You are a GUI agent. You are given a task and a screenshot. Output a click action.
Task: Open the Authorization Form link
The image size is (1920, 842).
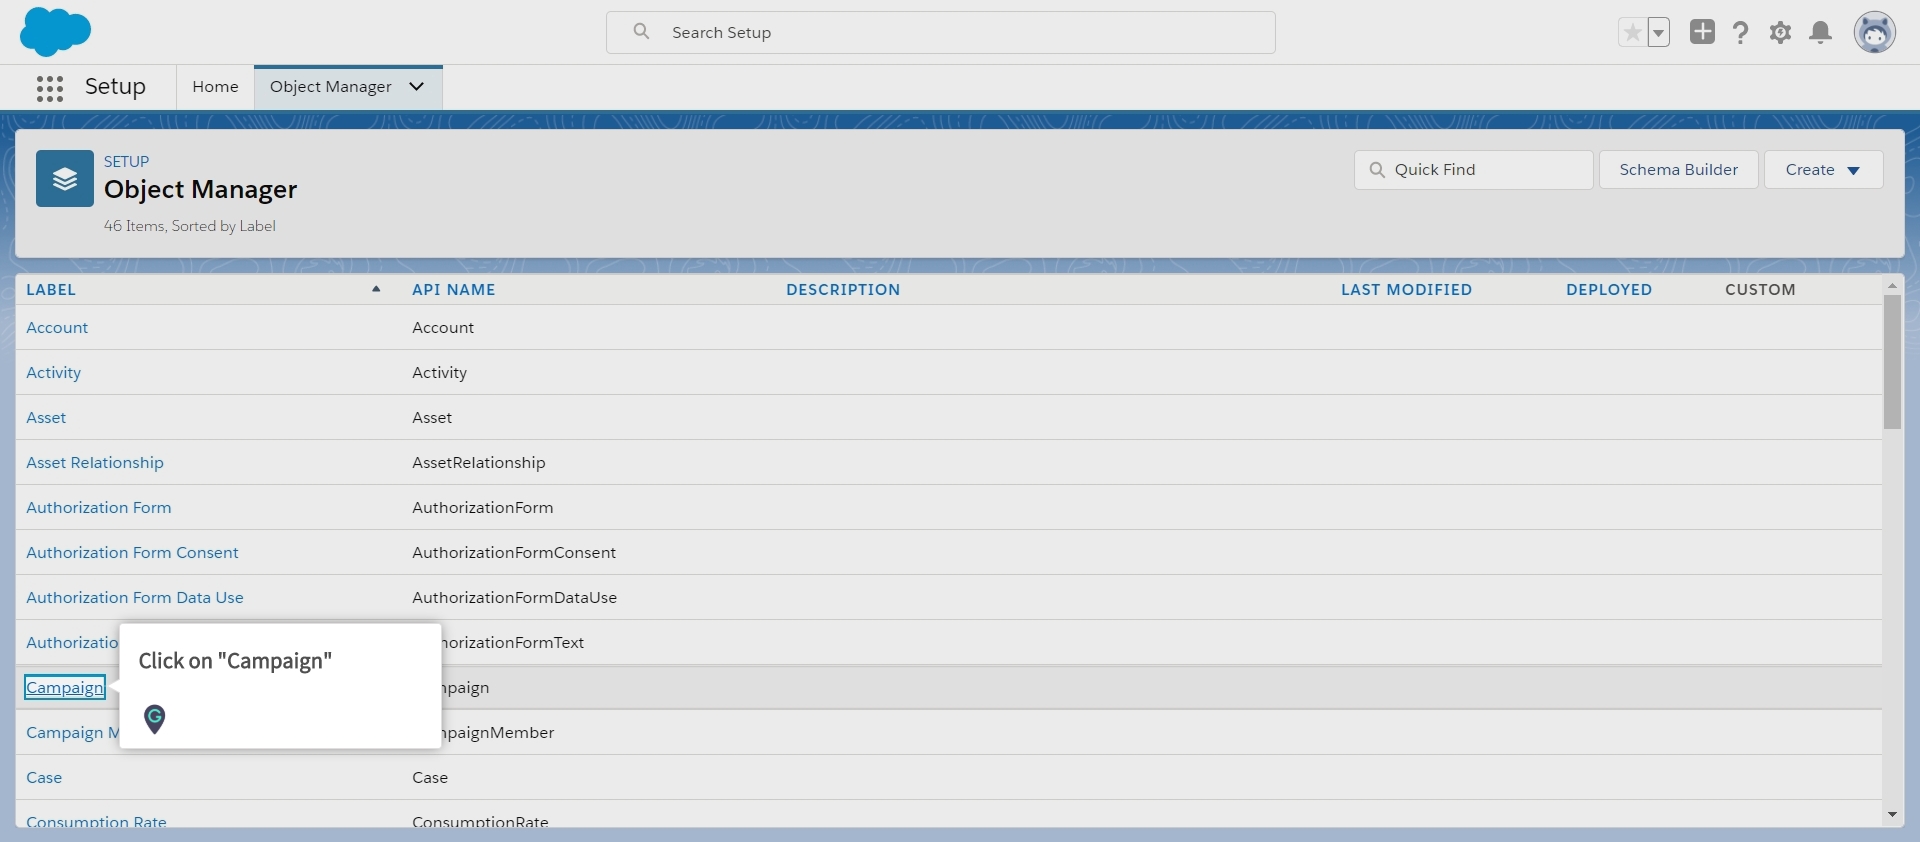click(99, 508)
